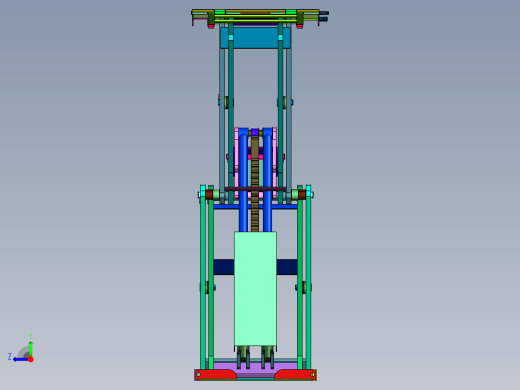Click the red origin dot of the triad
The height and width of the screenshot is (390, 520).
(31, 359)
